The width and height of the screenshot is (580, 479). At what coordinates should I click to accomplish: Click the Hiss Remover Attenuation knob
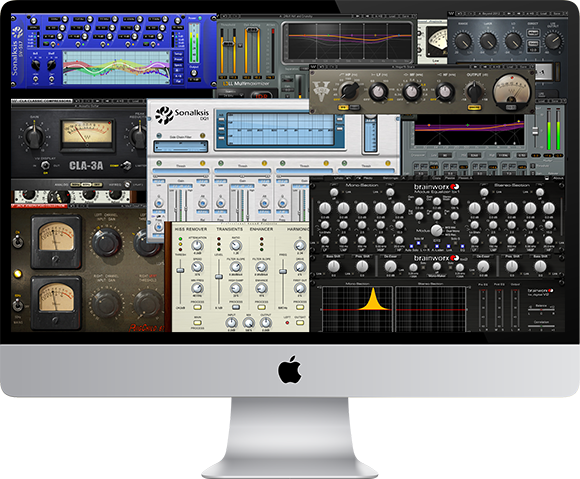point(197,246)
